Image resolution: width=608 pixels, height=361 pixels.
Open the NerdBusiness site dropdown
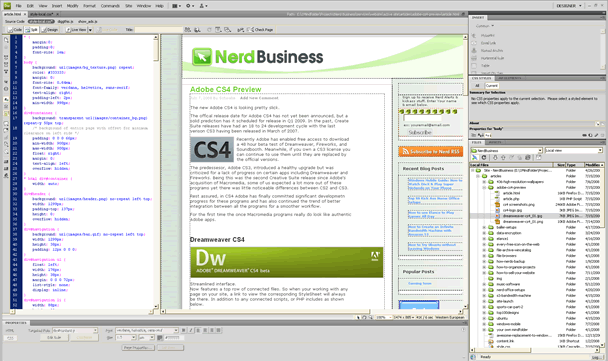[506, 150]
